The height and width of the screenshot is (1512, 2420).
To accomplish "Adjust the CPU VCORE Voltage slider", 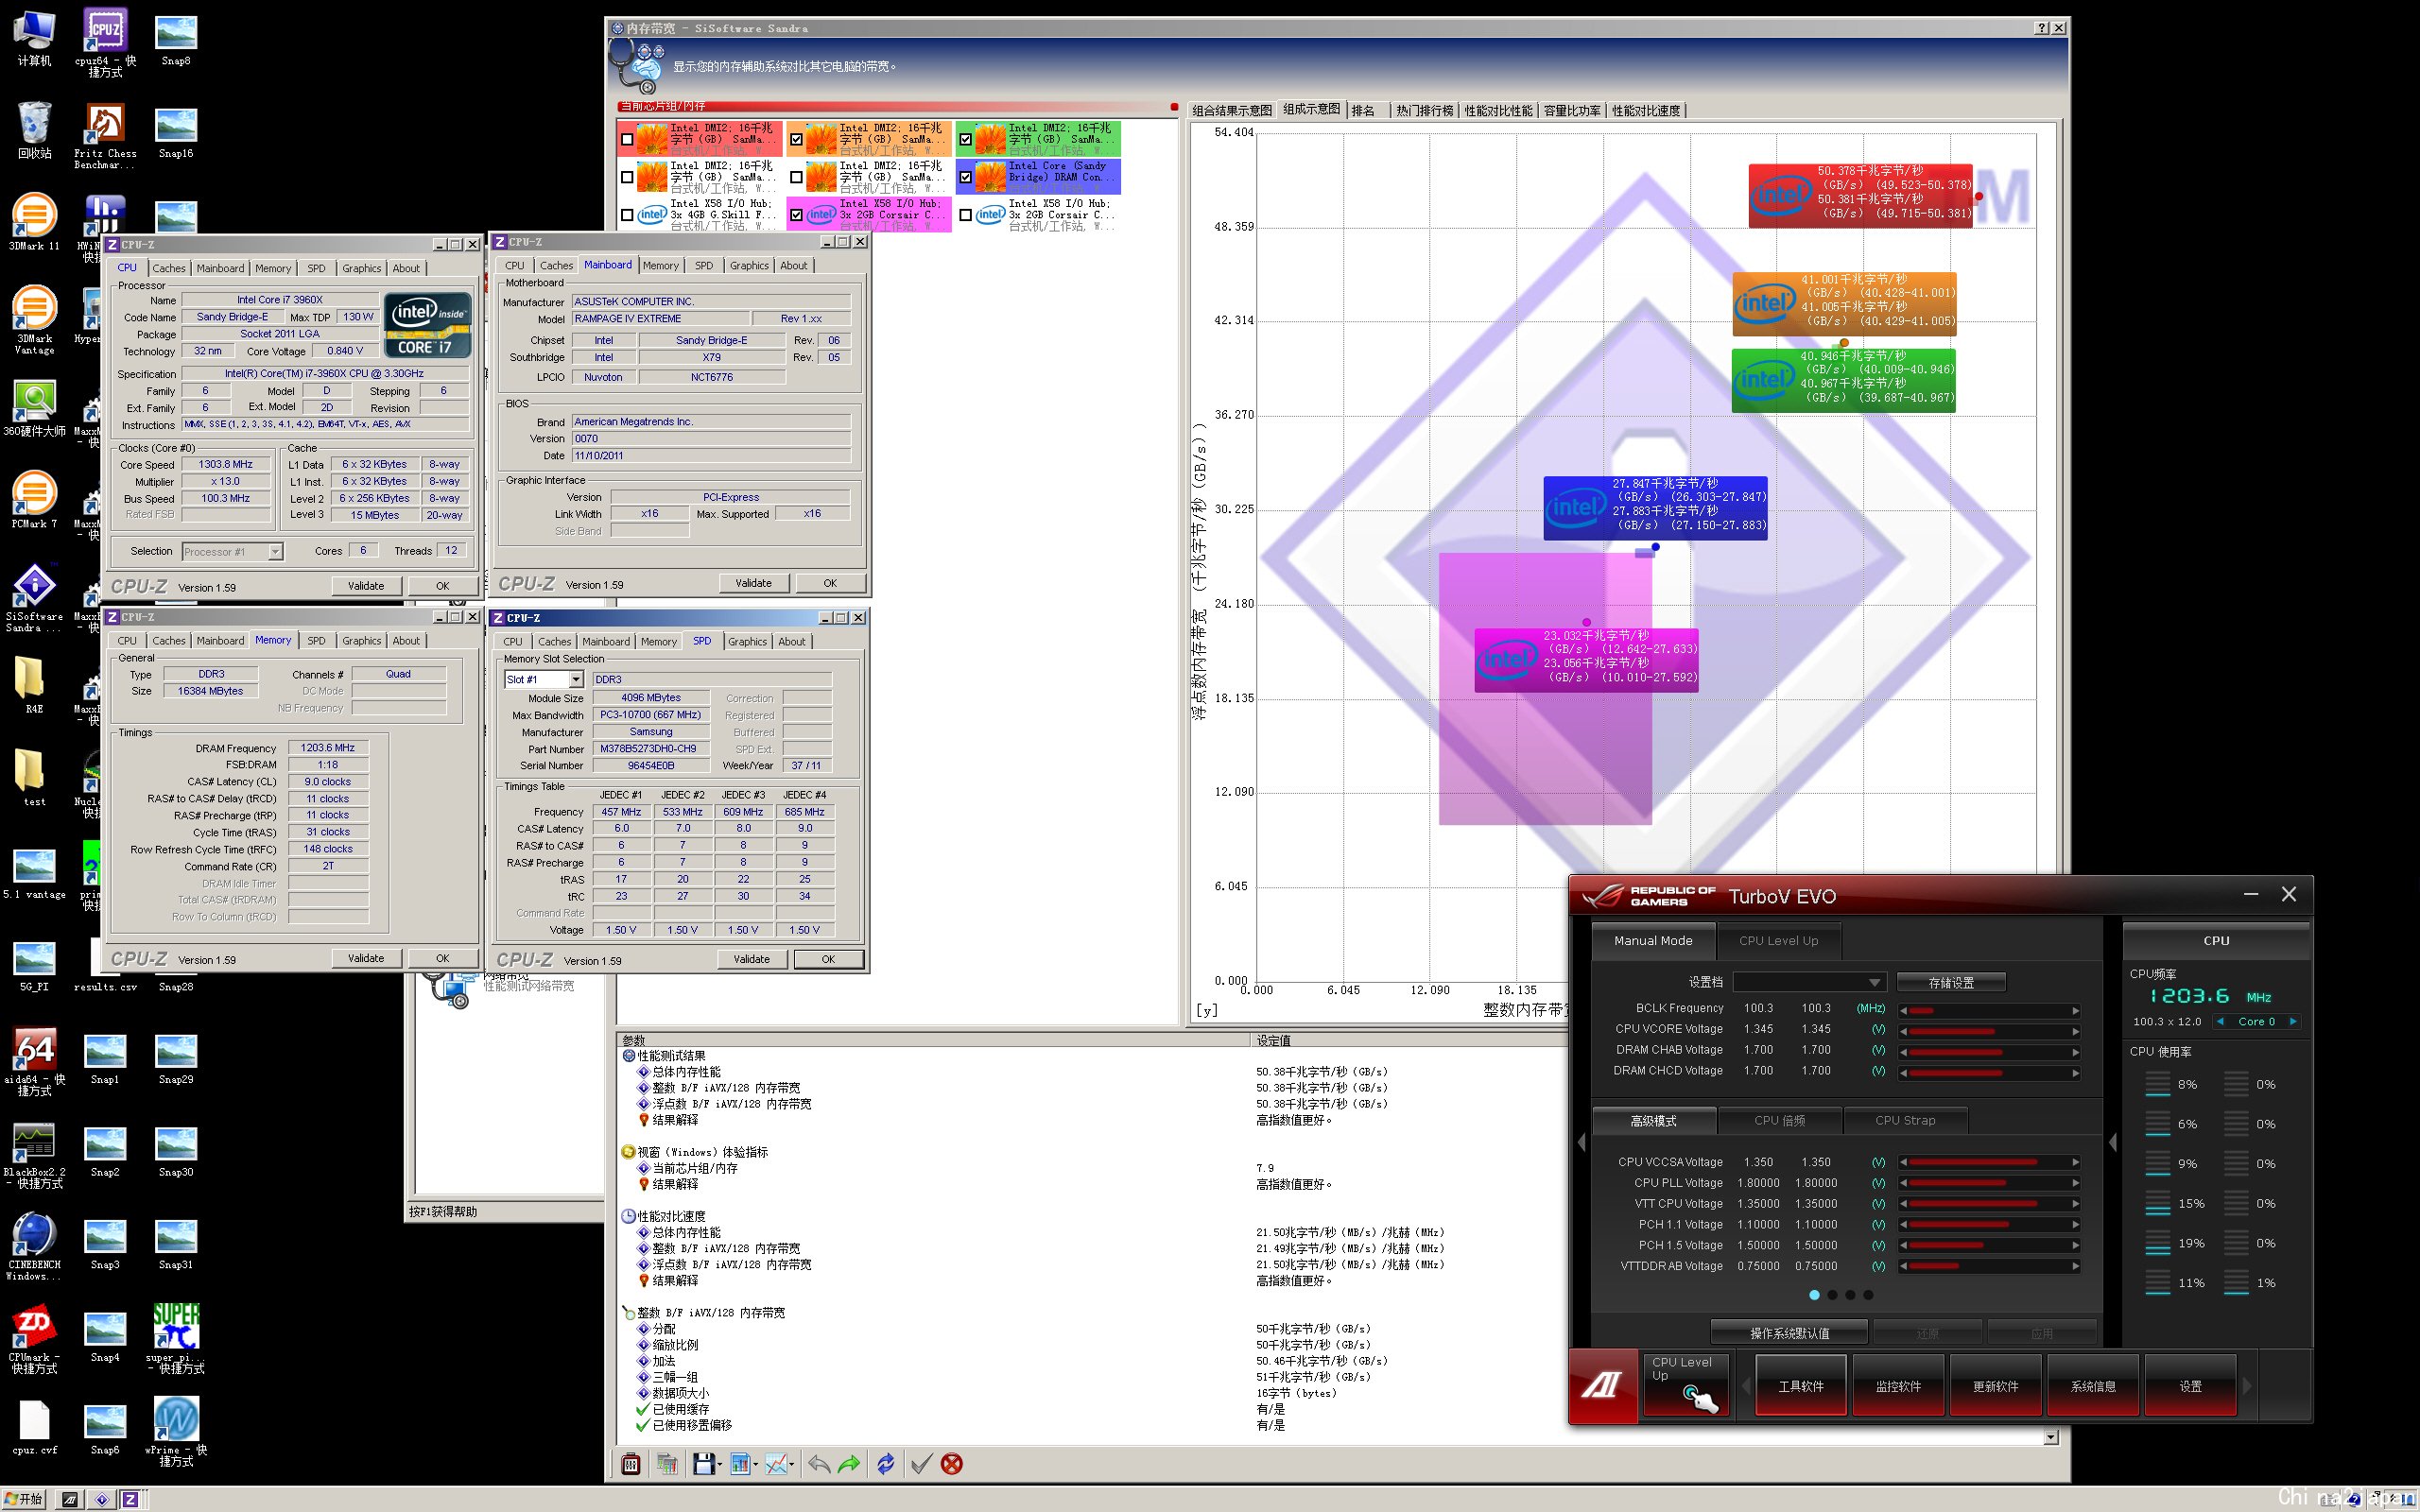I will (x=1989, y=1031).
